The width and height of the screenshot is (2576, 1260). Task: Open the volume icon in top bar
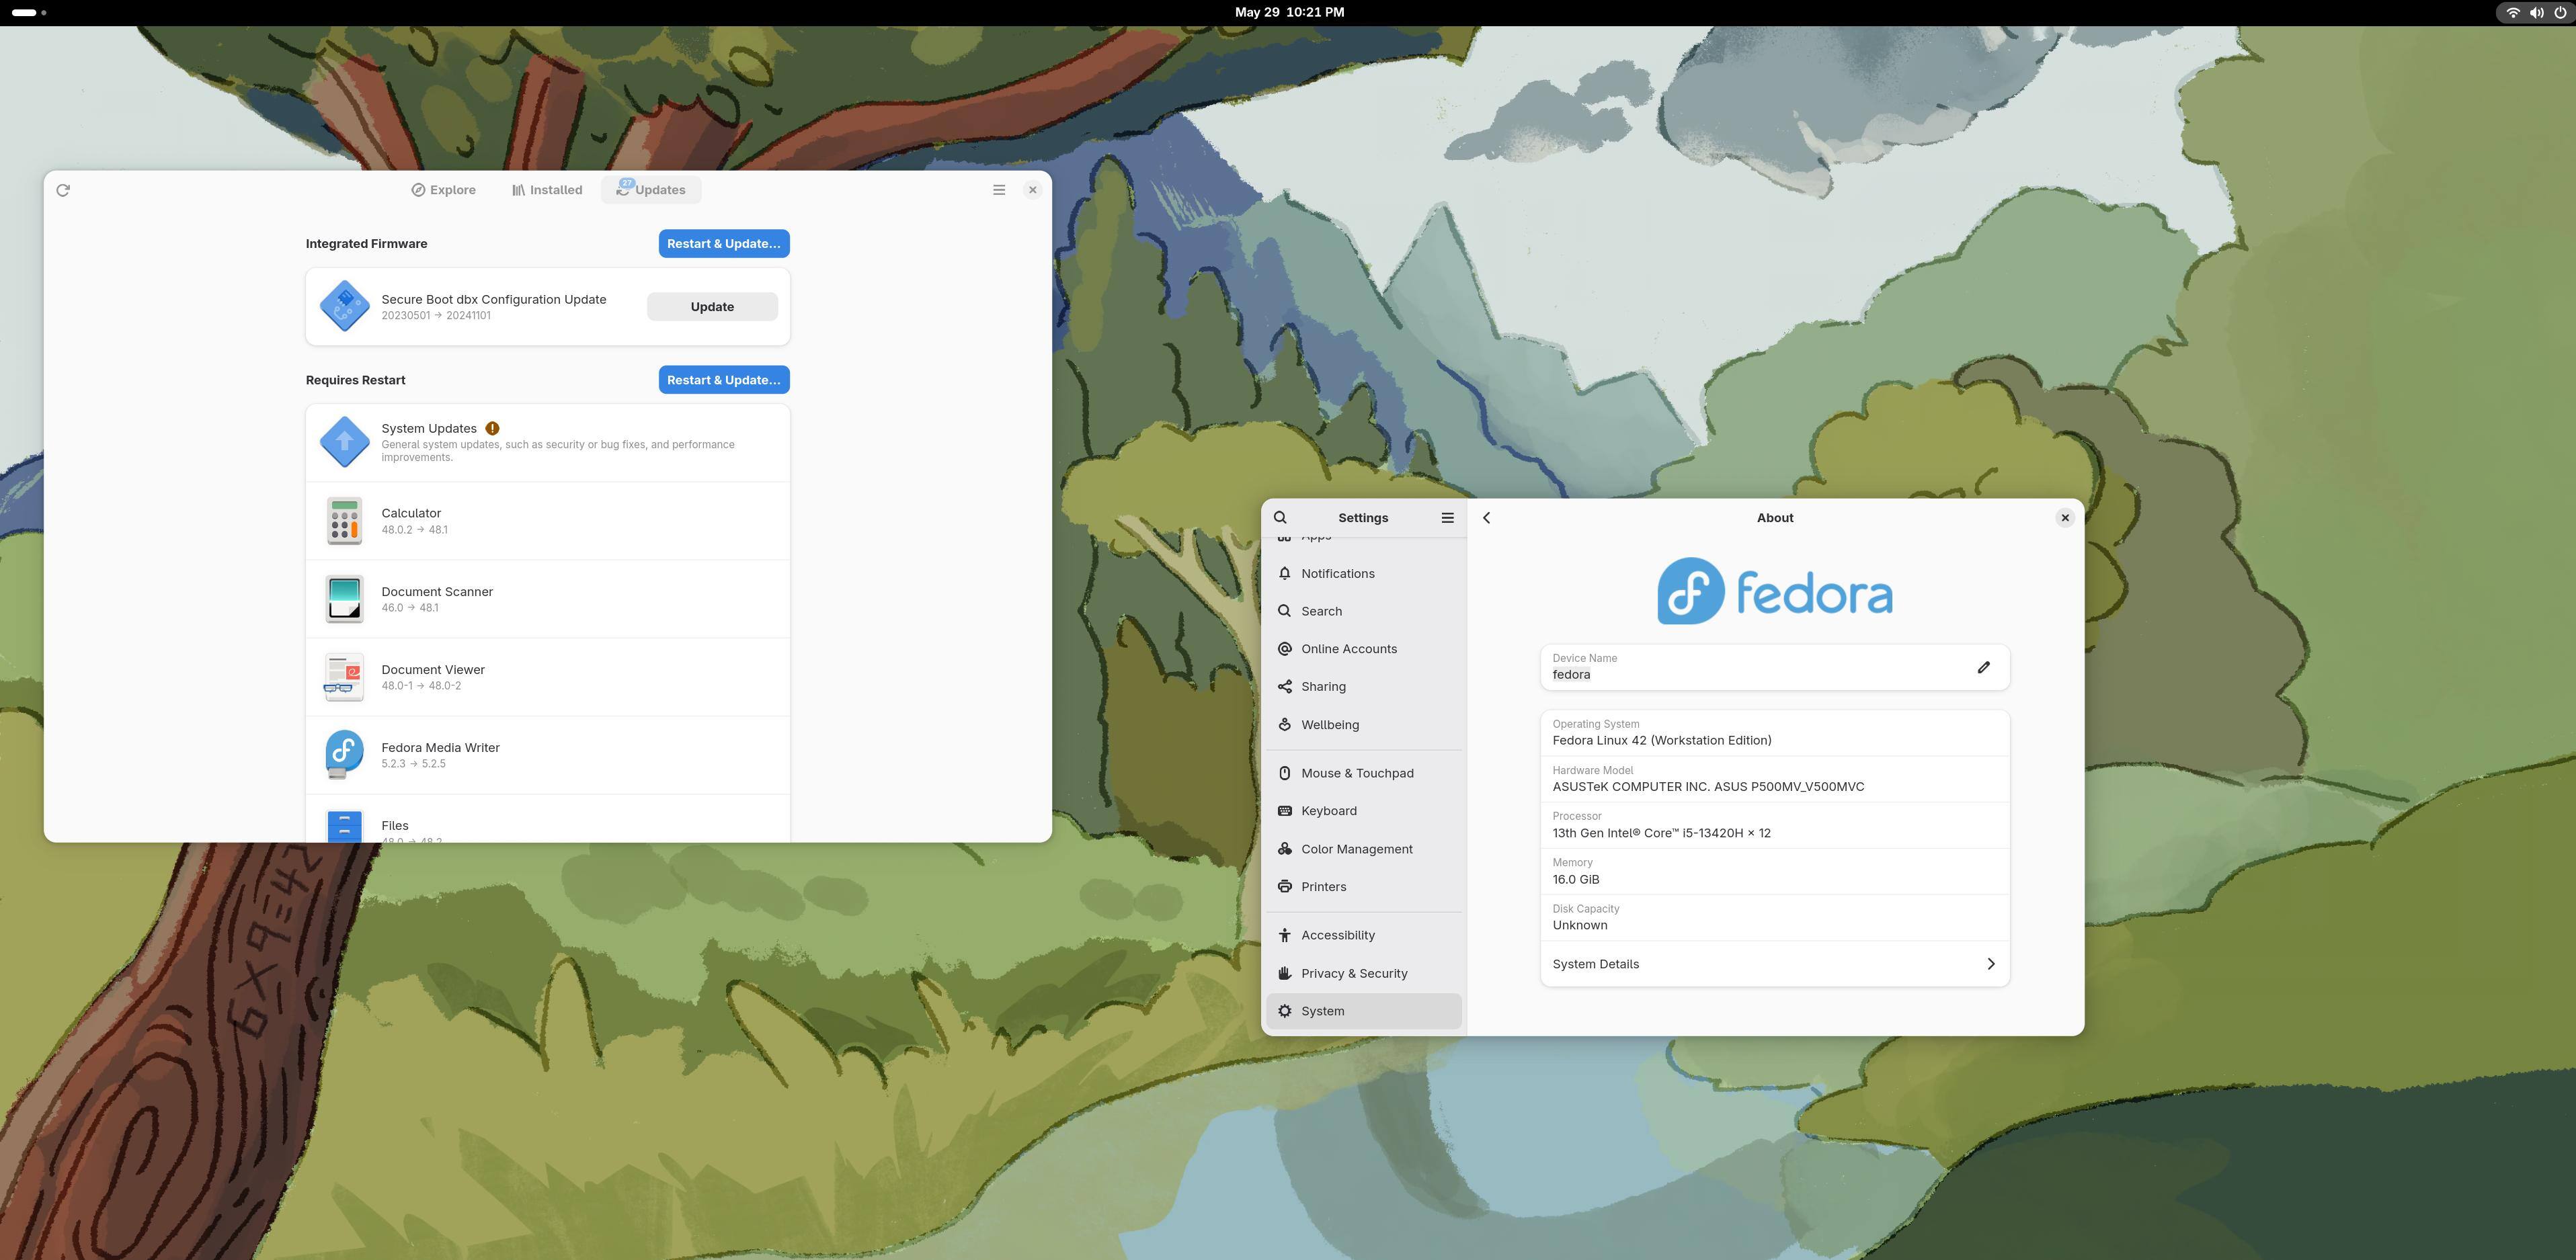point(2536,13)
